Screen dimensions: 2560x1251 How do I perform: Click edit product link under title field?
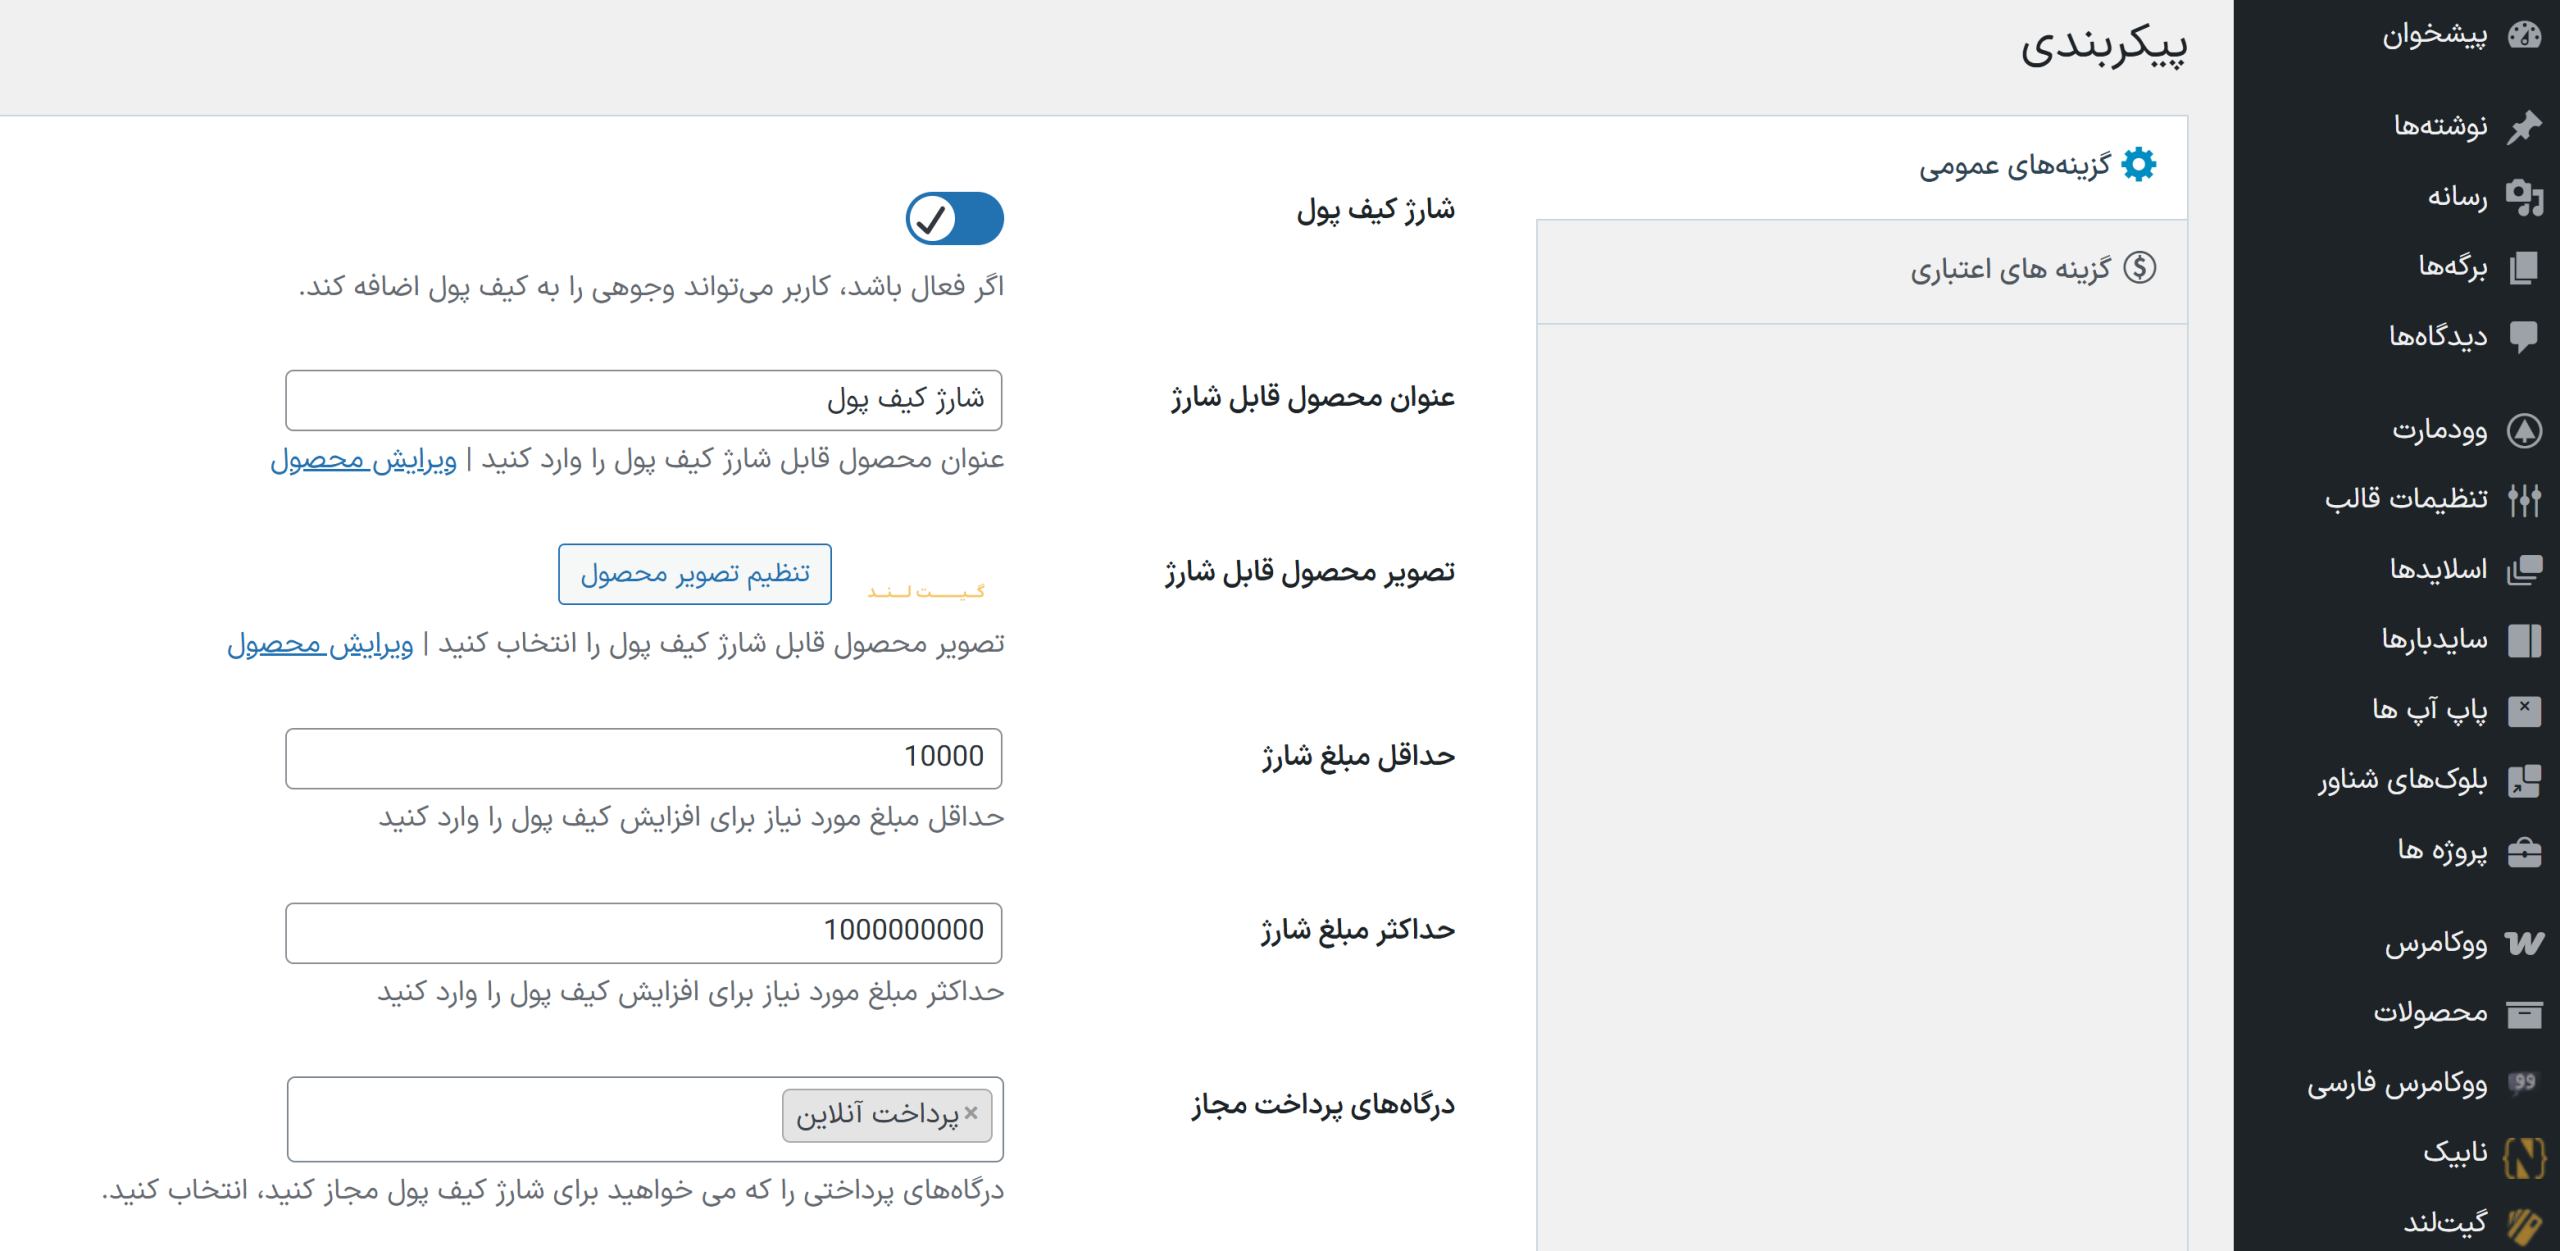pos(363,460)
